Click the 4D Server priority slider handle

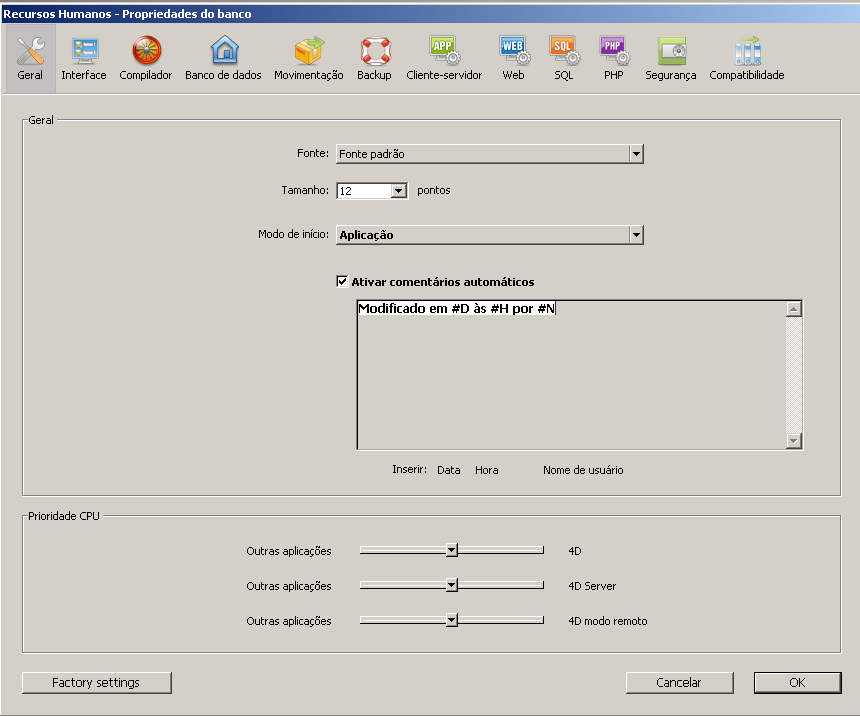[452, 585]
